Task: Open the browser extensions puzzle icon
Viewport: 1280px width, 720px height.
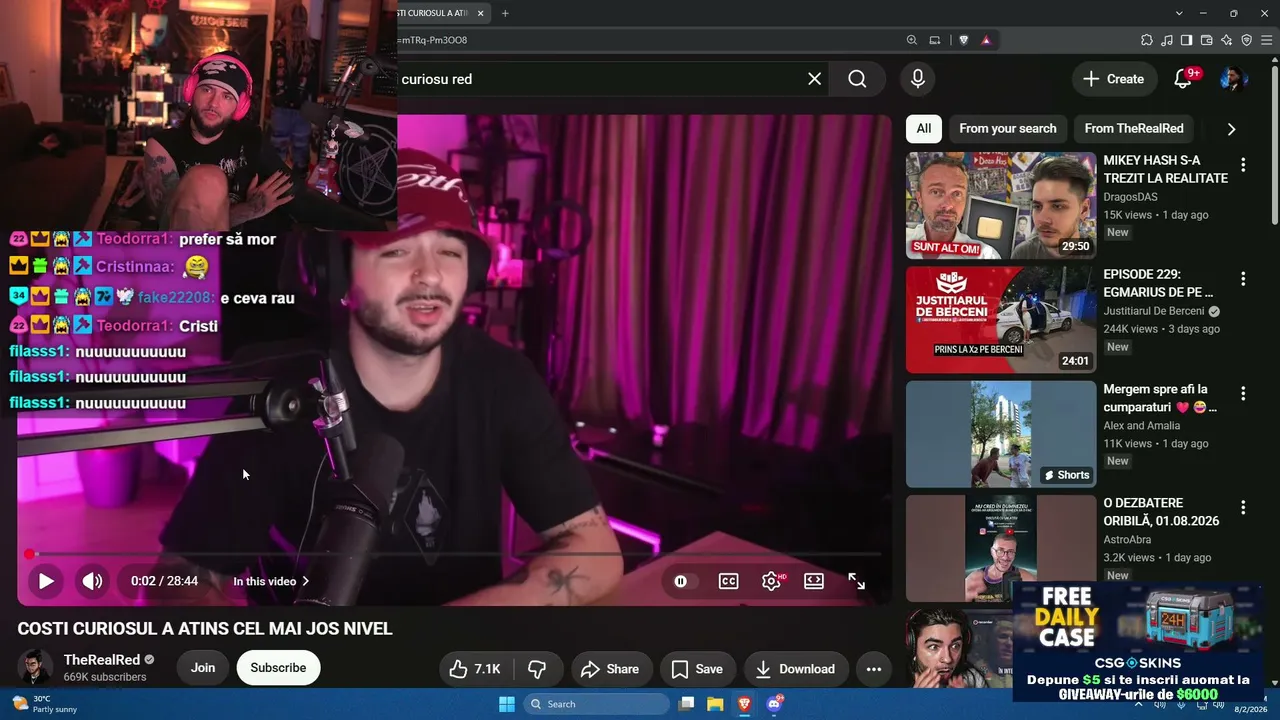Action: [1146, 40]
